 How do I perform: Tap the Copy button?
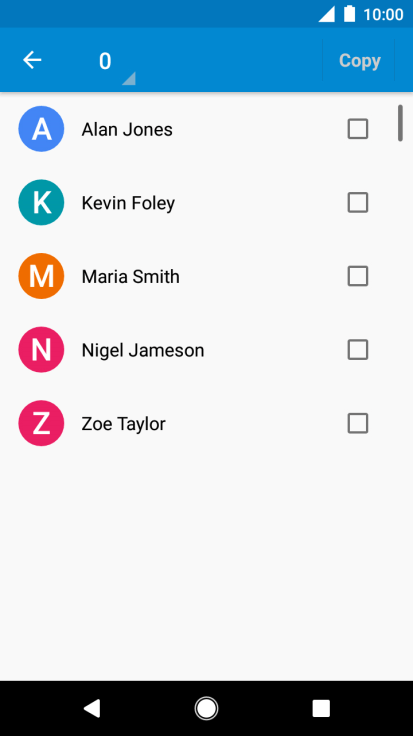point(359,61)
